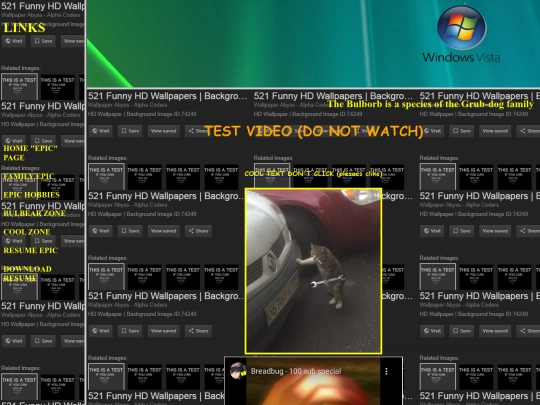This screenshot has height=405, width=540.
Task: Open the video's three-dot more options menu
Action: [386, 371]
